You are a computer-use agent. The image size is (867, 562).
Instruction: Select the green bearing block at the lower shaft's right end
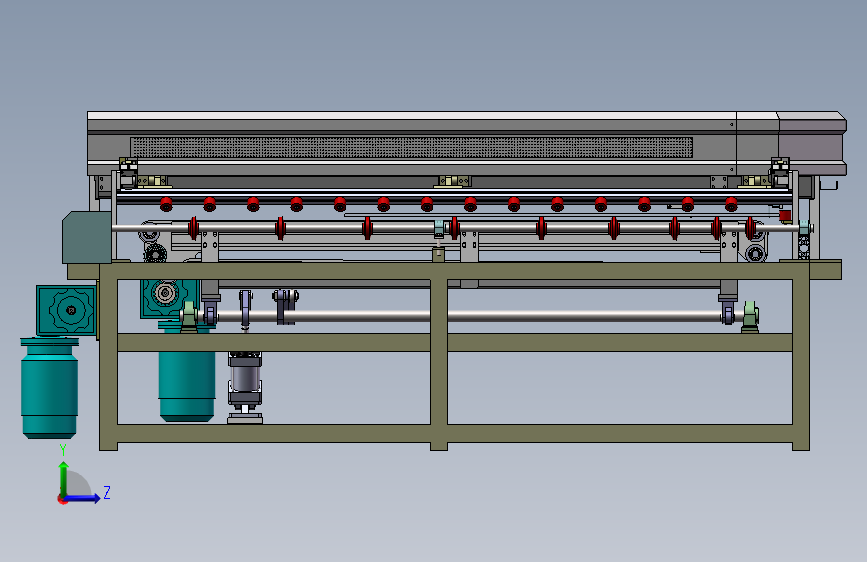click(x=750, y=316)
